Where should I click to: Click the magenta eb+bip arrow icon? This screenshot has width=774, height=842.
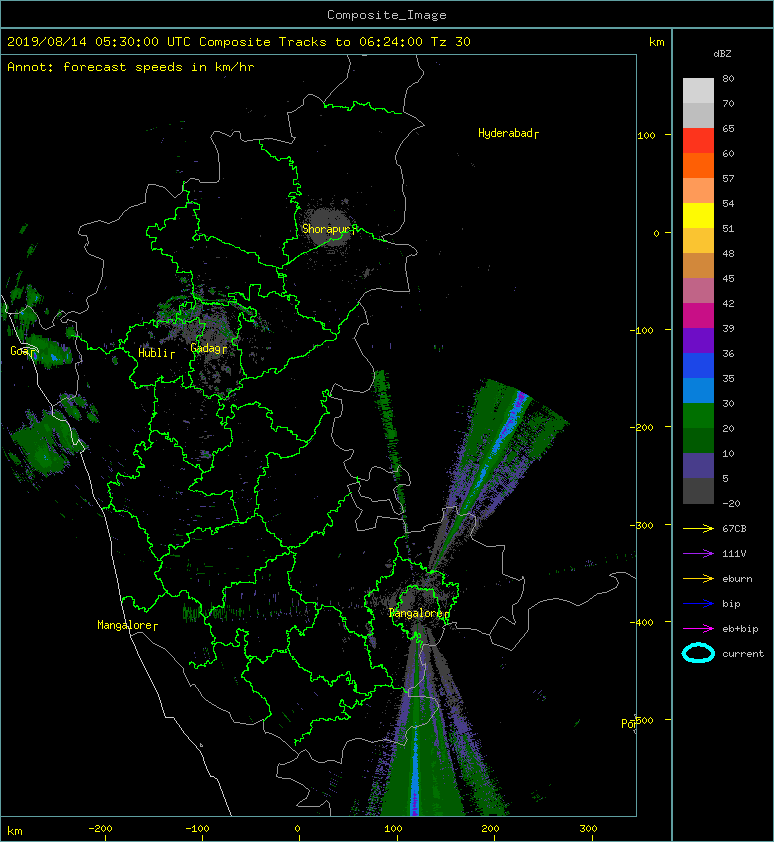tap(698, 628)
